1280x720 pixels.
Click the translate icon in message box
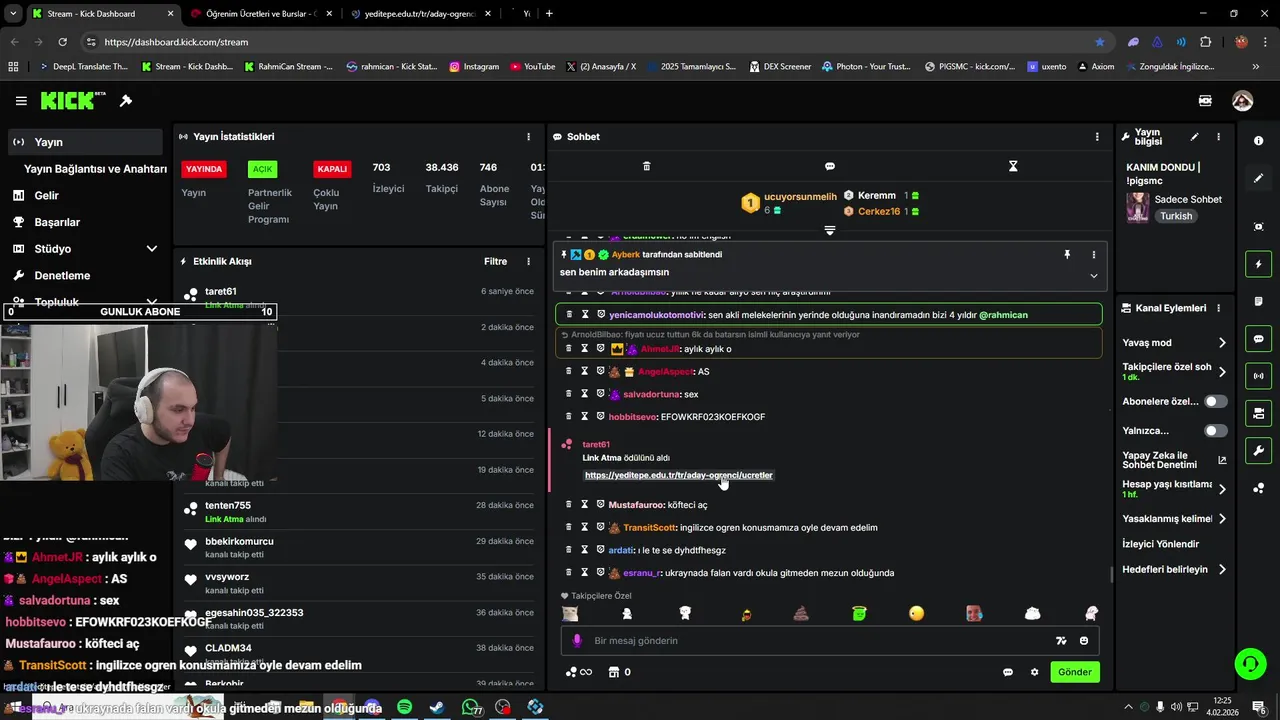pos(1061,641)
